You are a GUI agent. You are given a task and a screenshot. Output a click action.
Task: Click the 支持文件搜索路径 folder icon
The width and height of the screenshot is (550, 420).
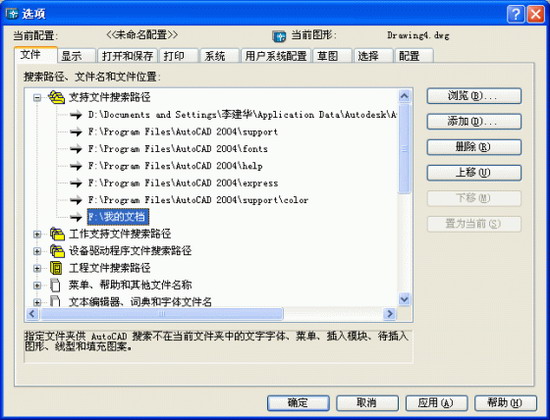(56, 97)
